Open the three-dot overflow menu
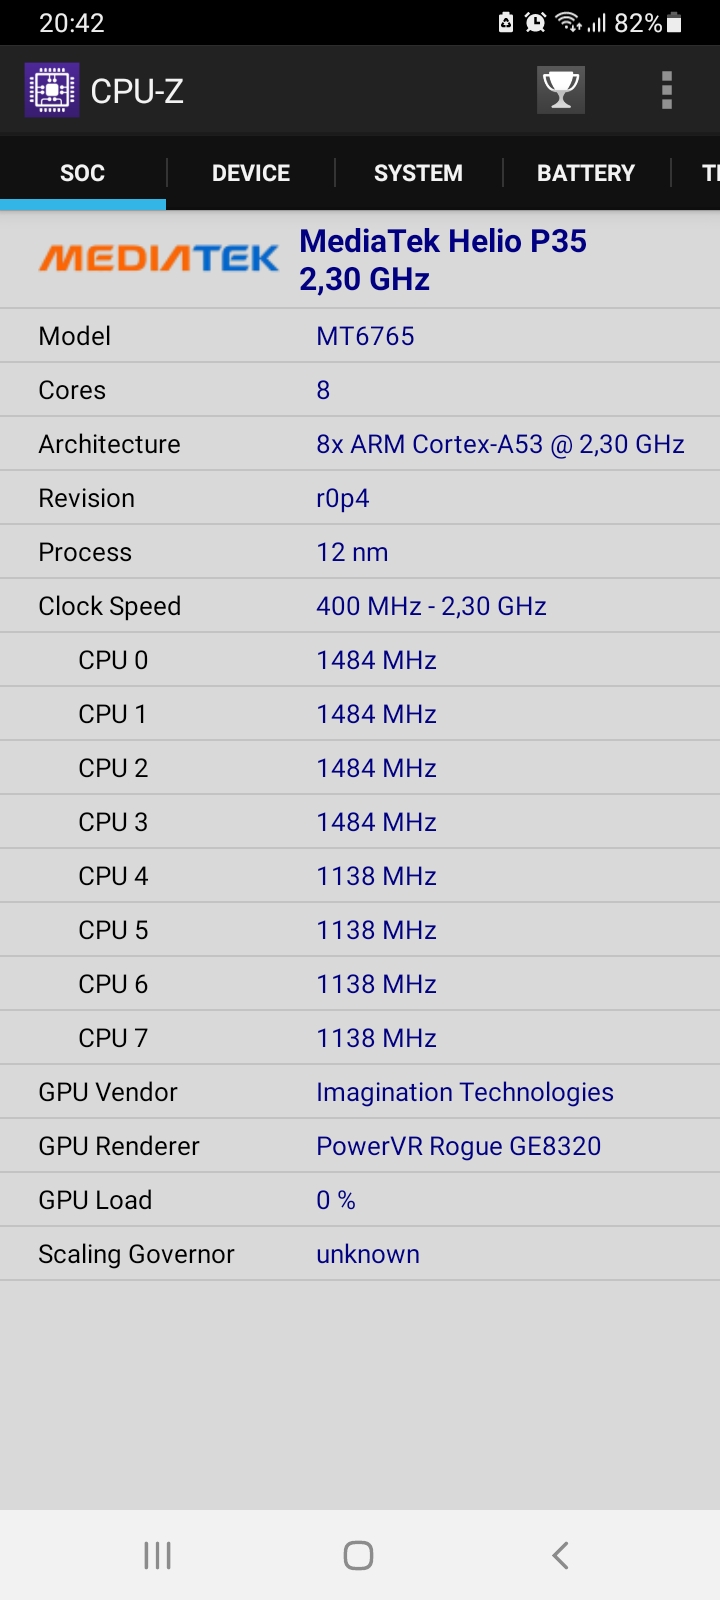The height and width of the screenshot is (1600, 720). click(667, 91)
